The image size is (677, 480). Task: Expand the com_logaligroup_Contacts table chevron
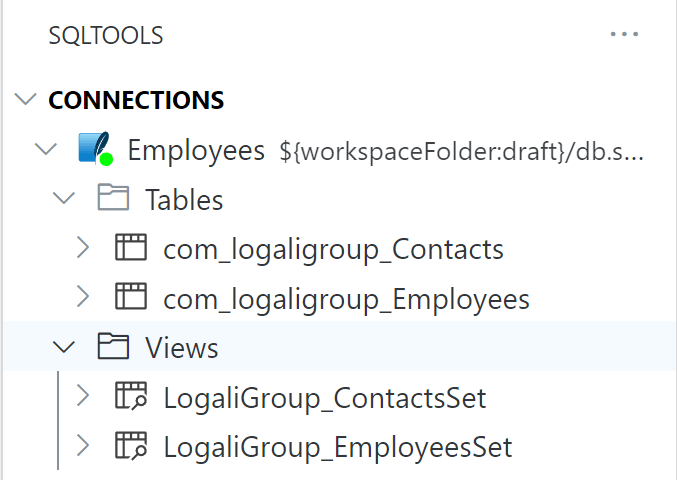tap(82, 248)
